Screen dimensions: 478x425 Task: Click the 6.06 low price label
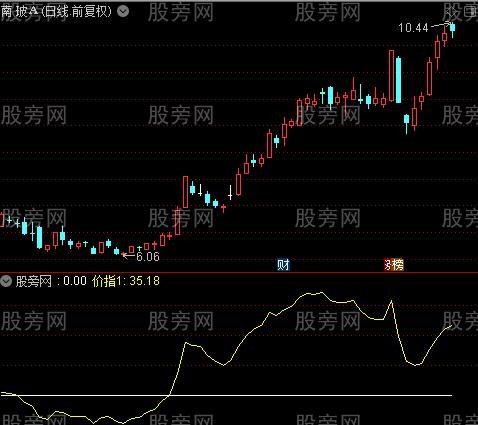(148, 256)
